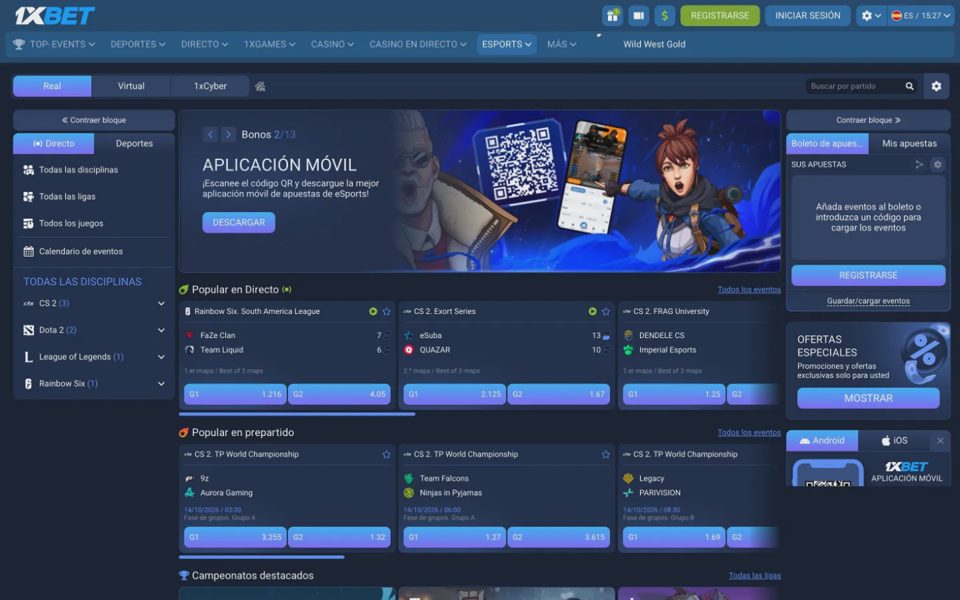Open 1XGAMES menu
The width and height of the screenshot is (960, 600).
point(269,44)
